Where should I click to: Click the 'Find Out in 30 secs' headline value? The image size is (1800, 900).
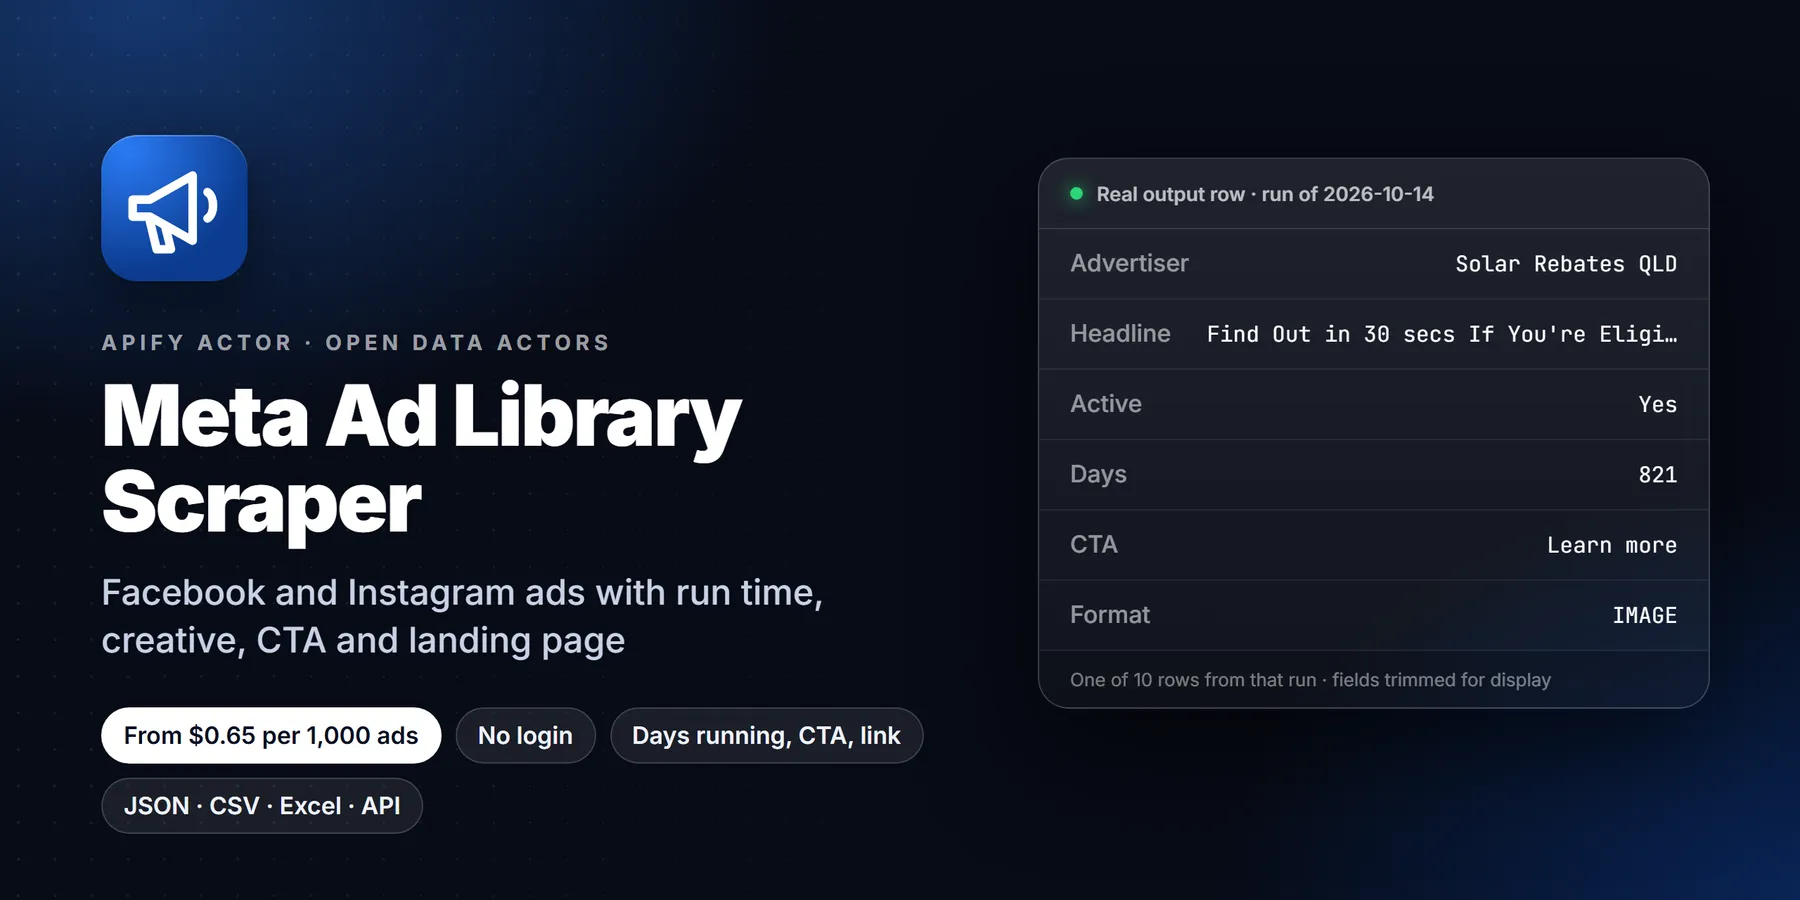pyautogui.click(x=1442, y=334)
